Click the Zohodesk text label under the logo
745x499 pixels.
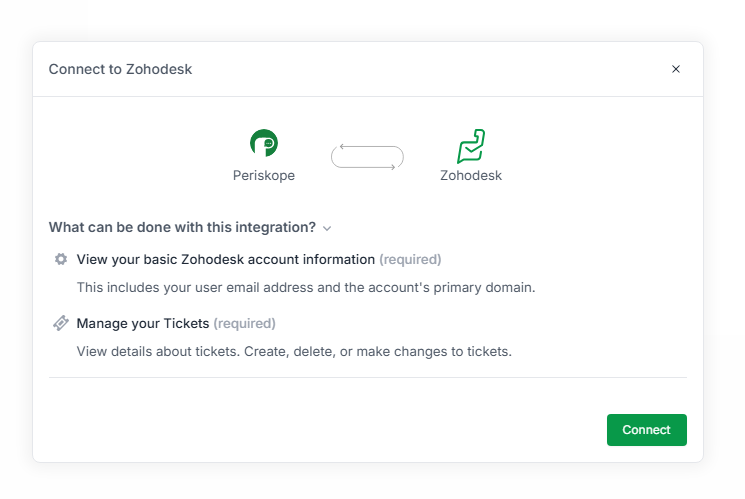tap(471, 175)
